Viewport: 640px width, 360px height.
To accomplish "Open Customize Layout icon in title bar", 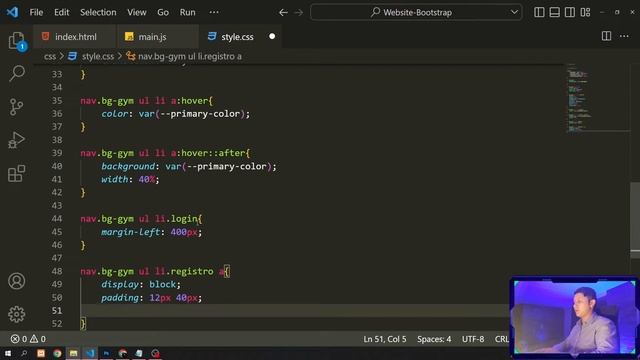I will [x=585, y=12].
